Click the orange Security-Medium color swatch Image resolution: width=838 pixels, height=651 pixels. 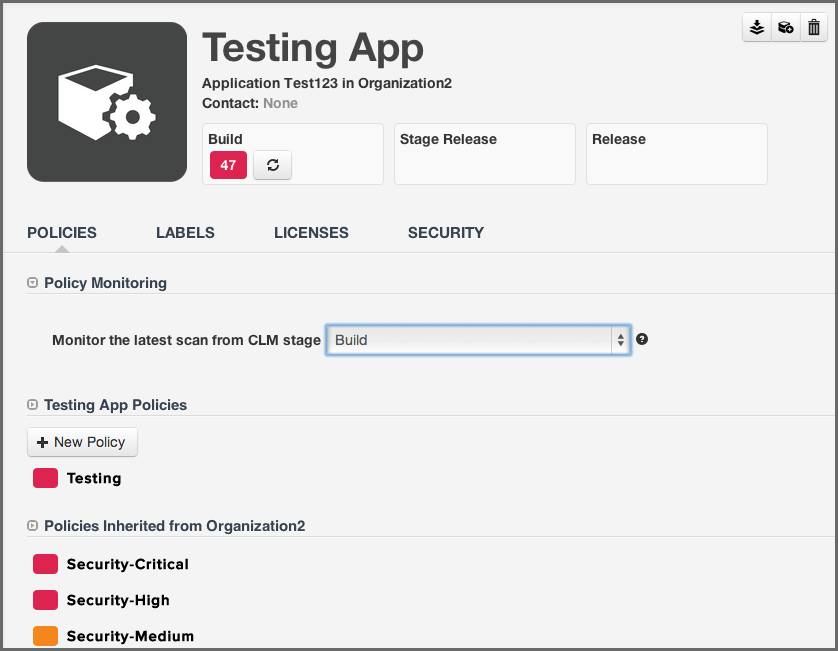tap(45, 635)
